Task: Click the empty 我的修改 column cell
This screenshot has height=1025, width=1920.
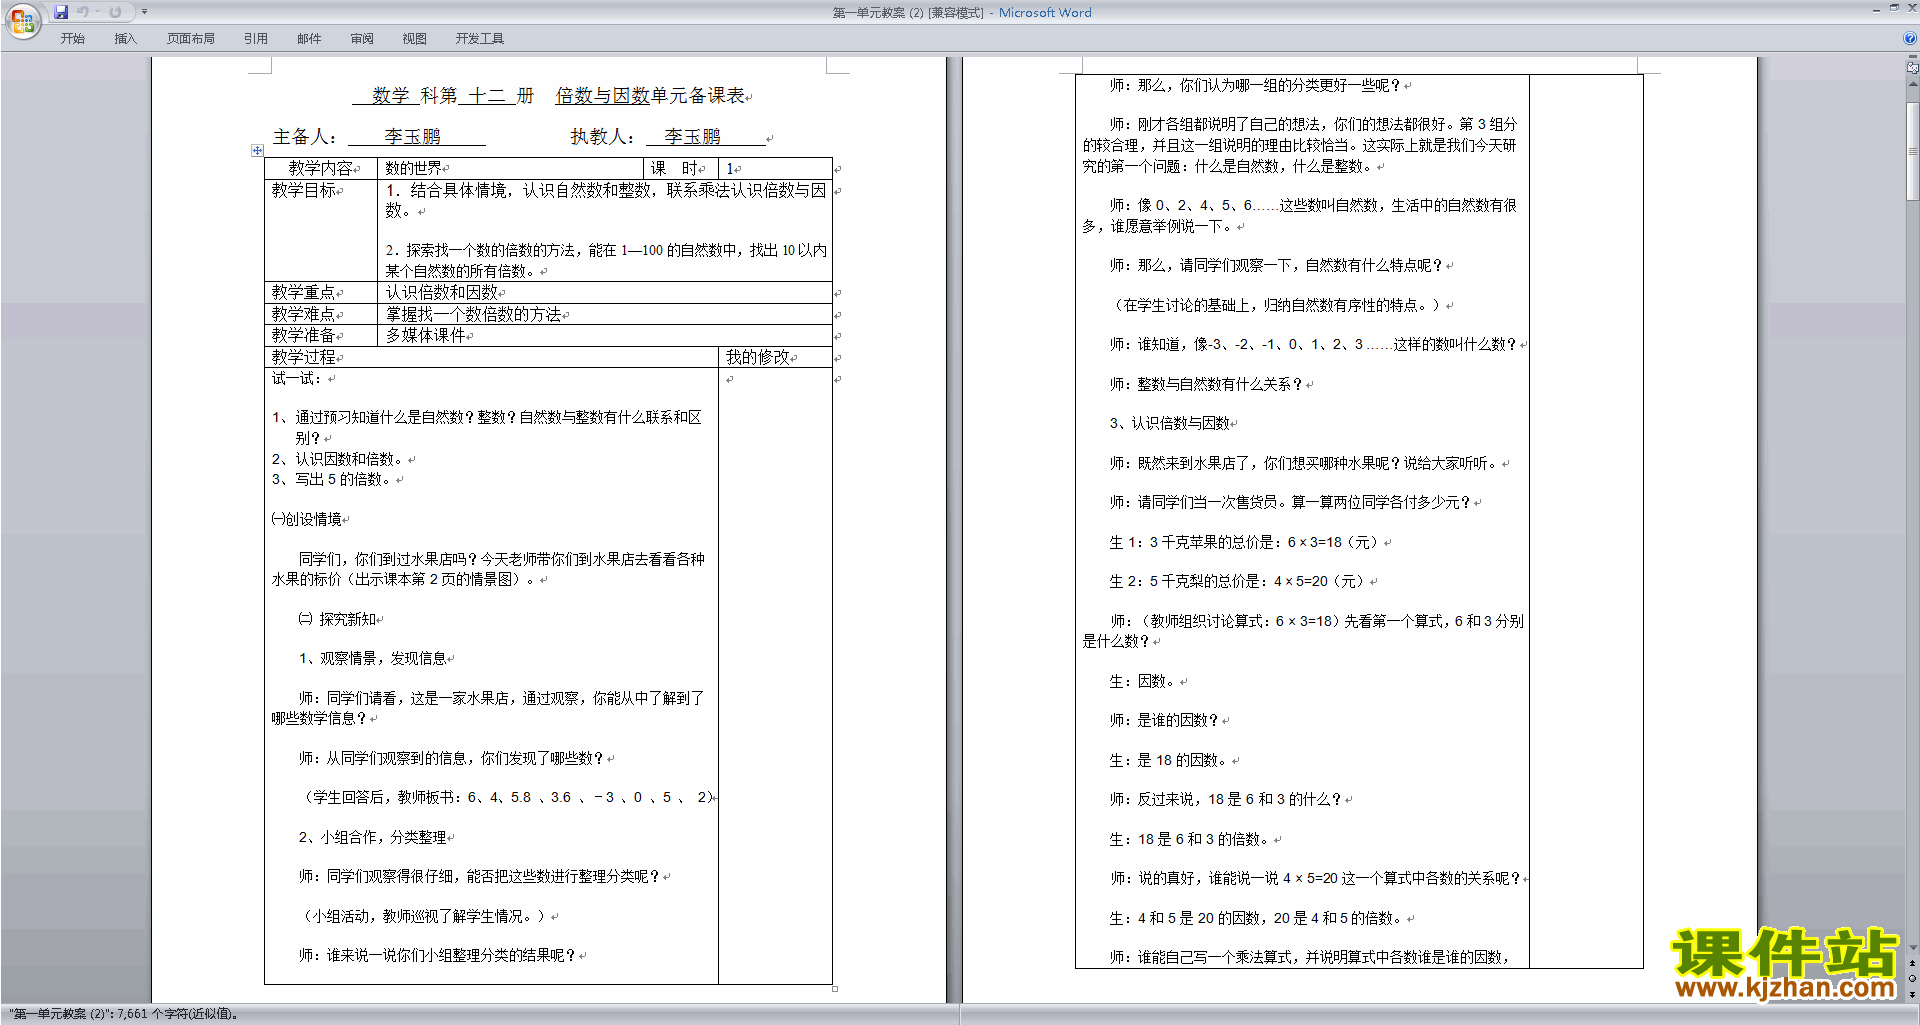Action: 775,676
